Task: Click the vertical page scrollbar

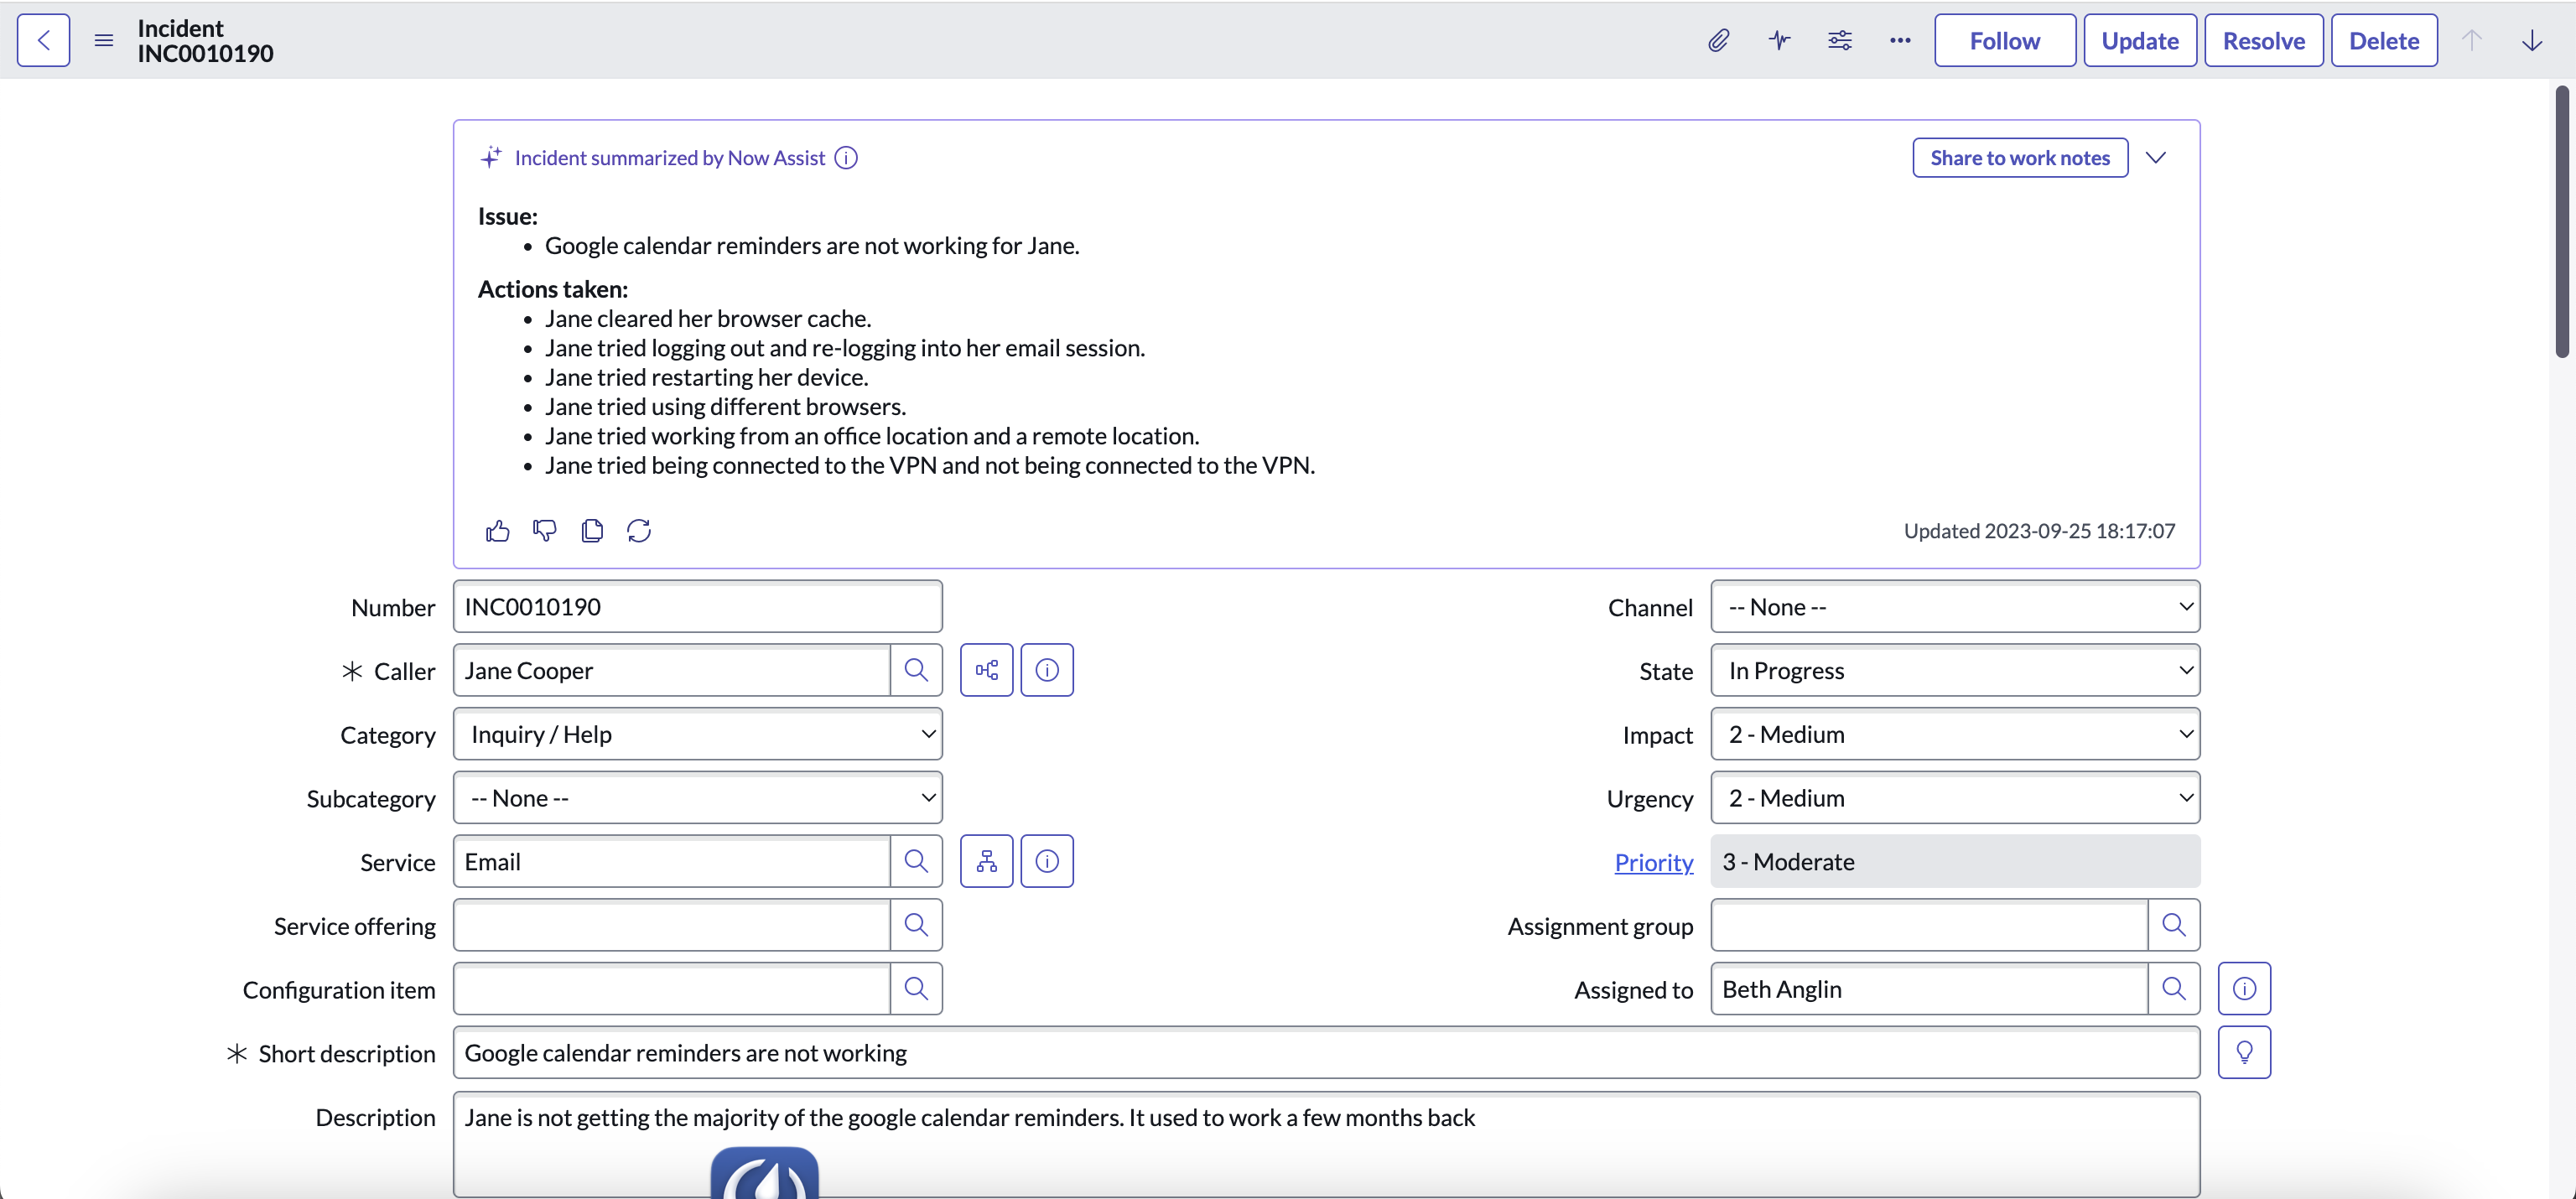Action: coord(2562,222)
